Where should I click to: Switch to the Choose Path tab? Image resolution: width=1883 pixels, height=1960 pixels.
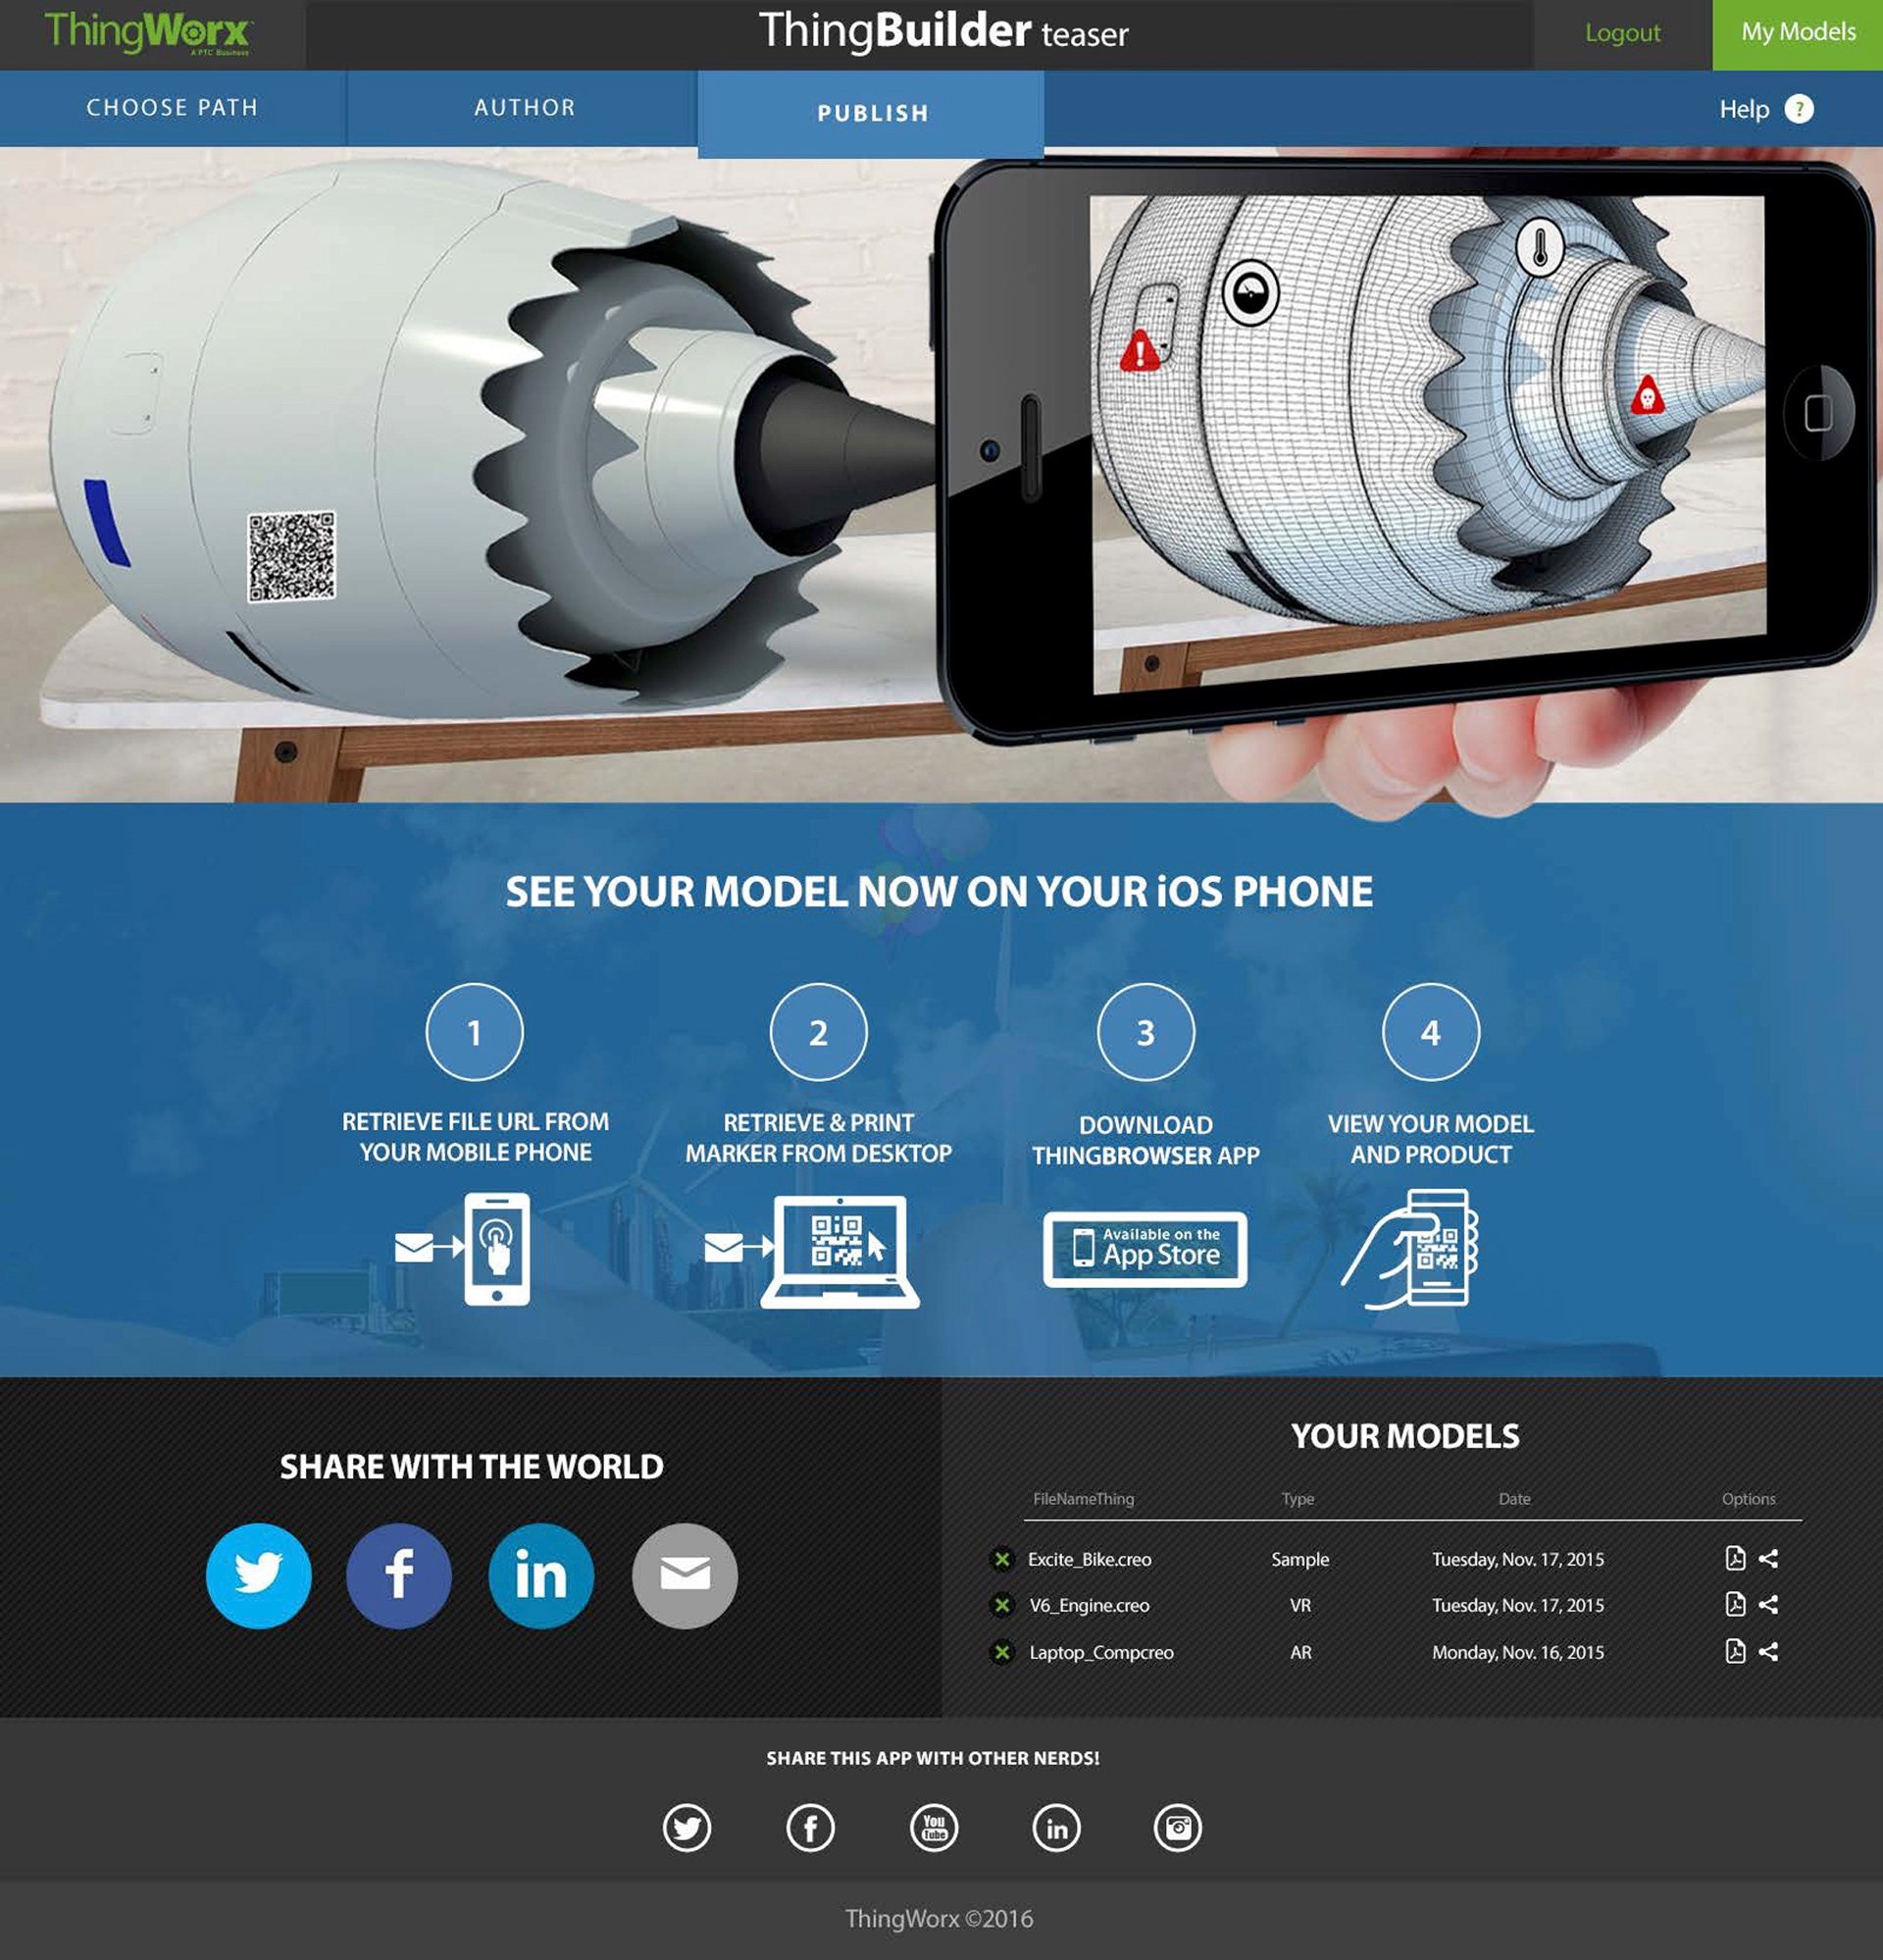(x=172, y=108)
